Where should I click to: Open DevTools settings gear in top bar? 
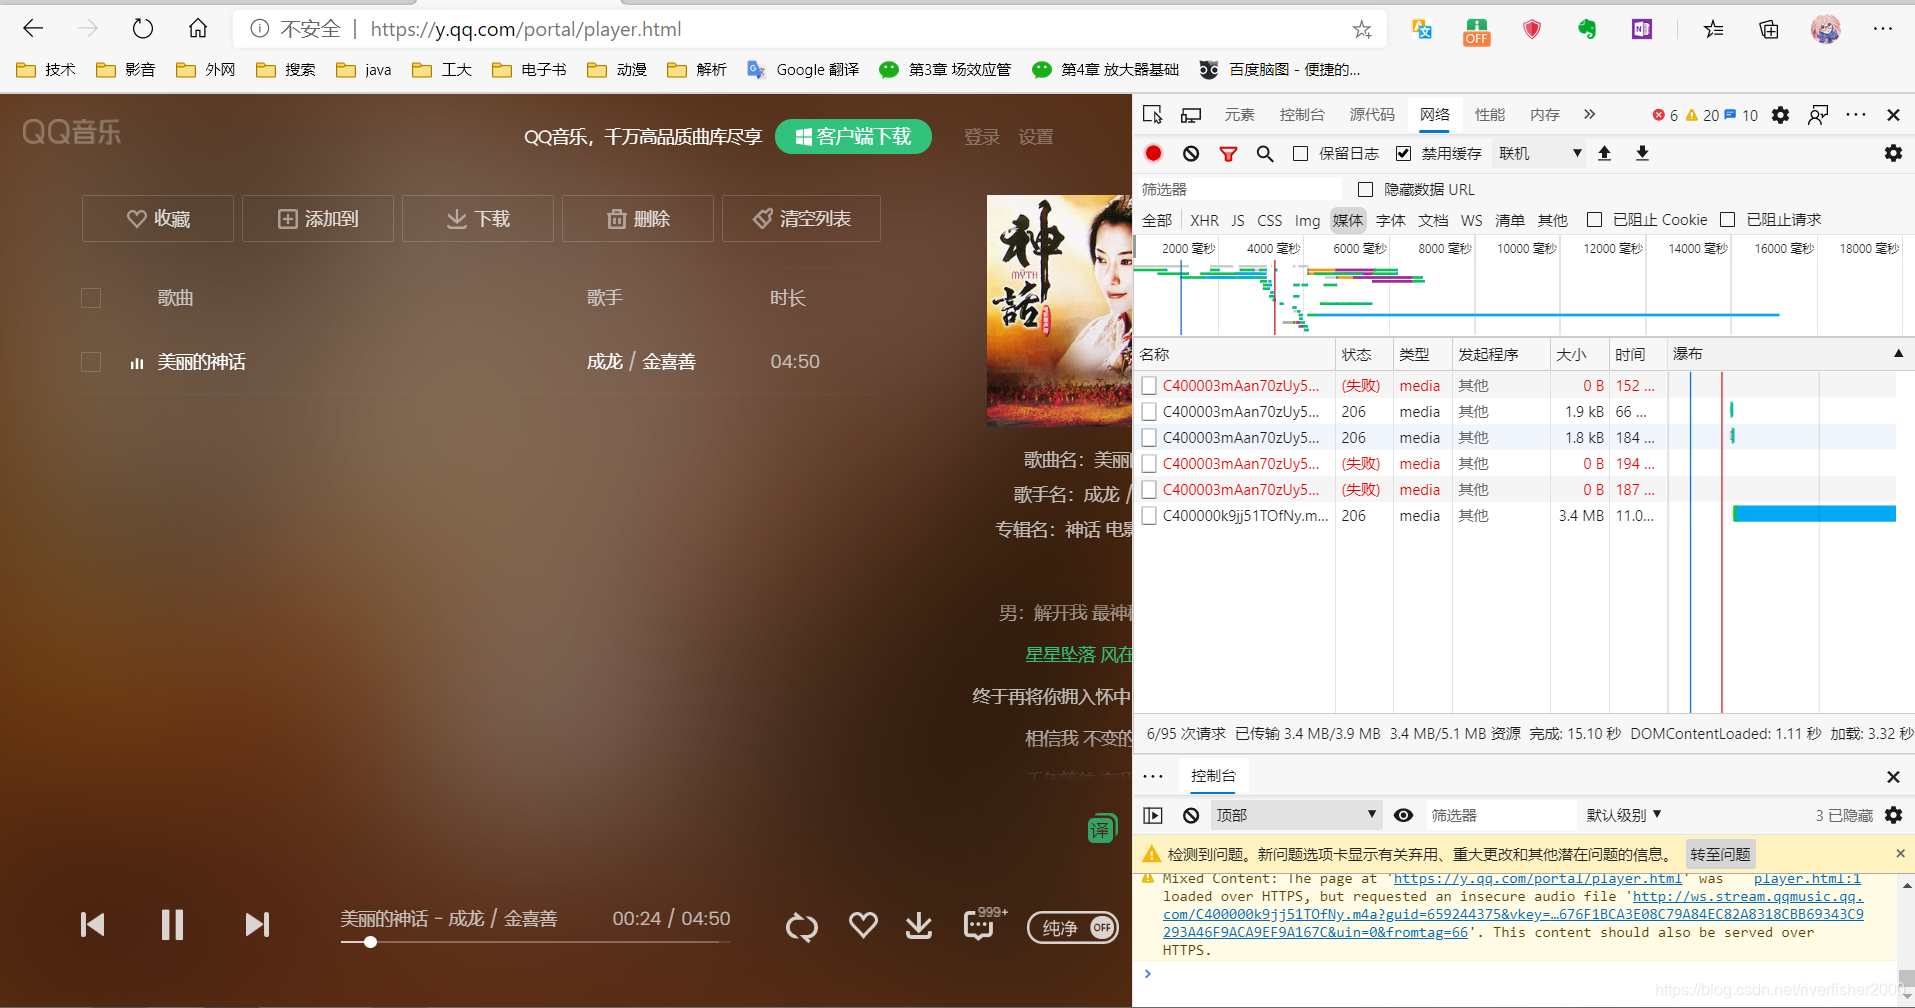click(x=1780, y=115)
